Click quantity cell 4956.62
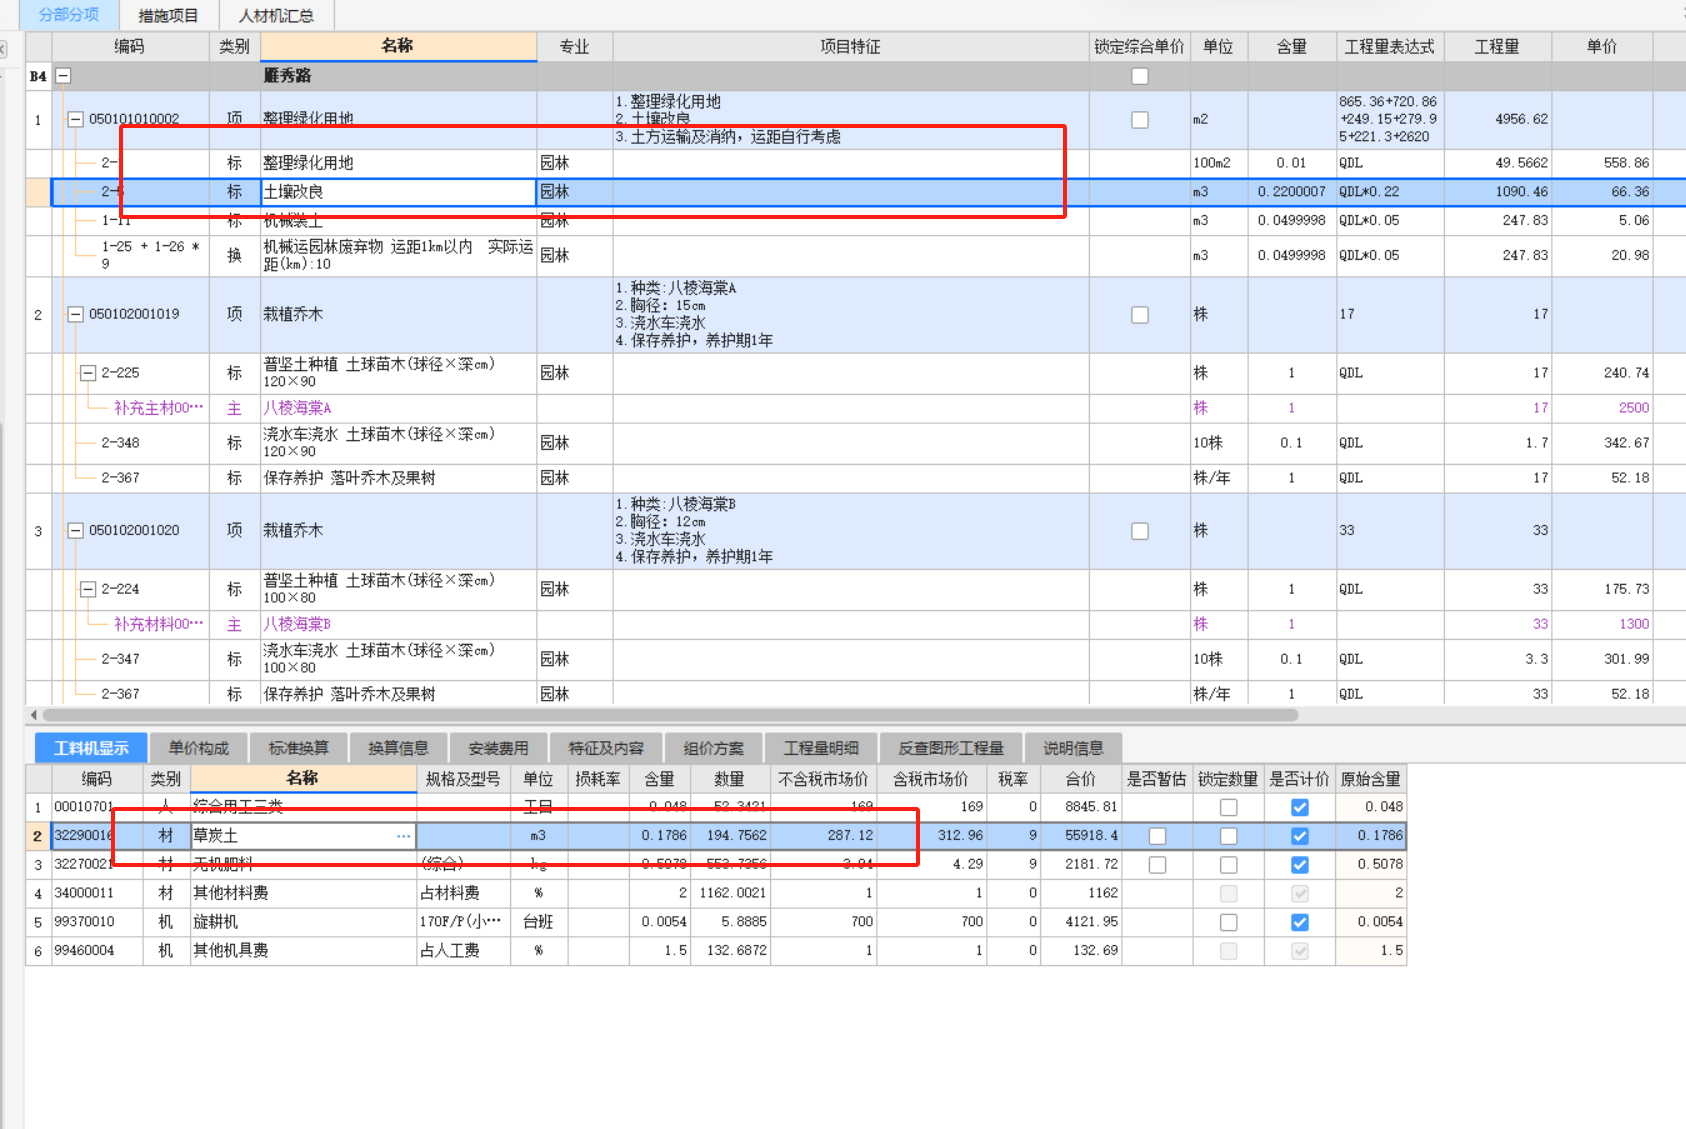Screen dimensions: 1686x1129 tap(1498, 119)
